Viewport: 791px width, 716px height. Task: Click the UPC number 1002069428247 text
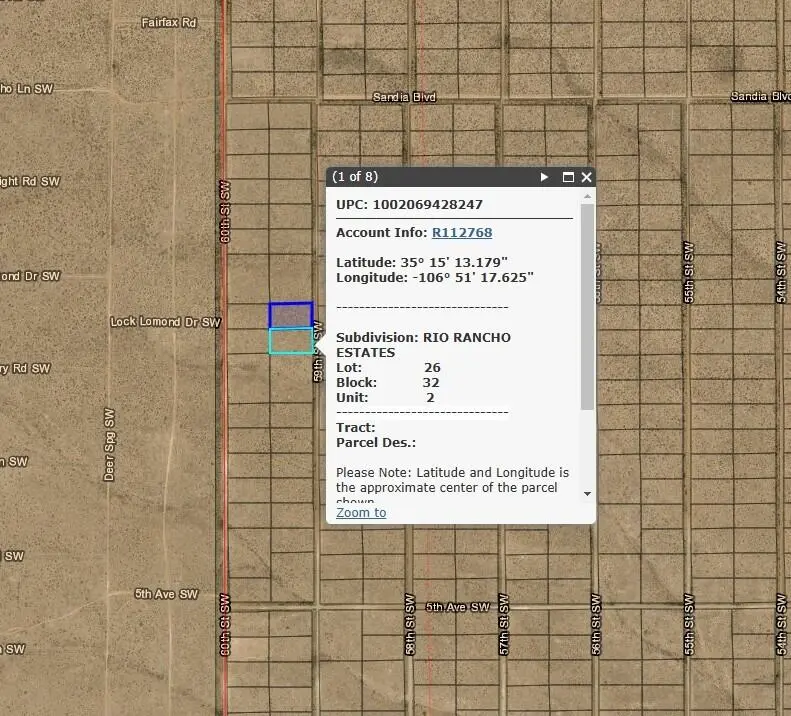(427, 204)
